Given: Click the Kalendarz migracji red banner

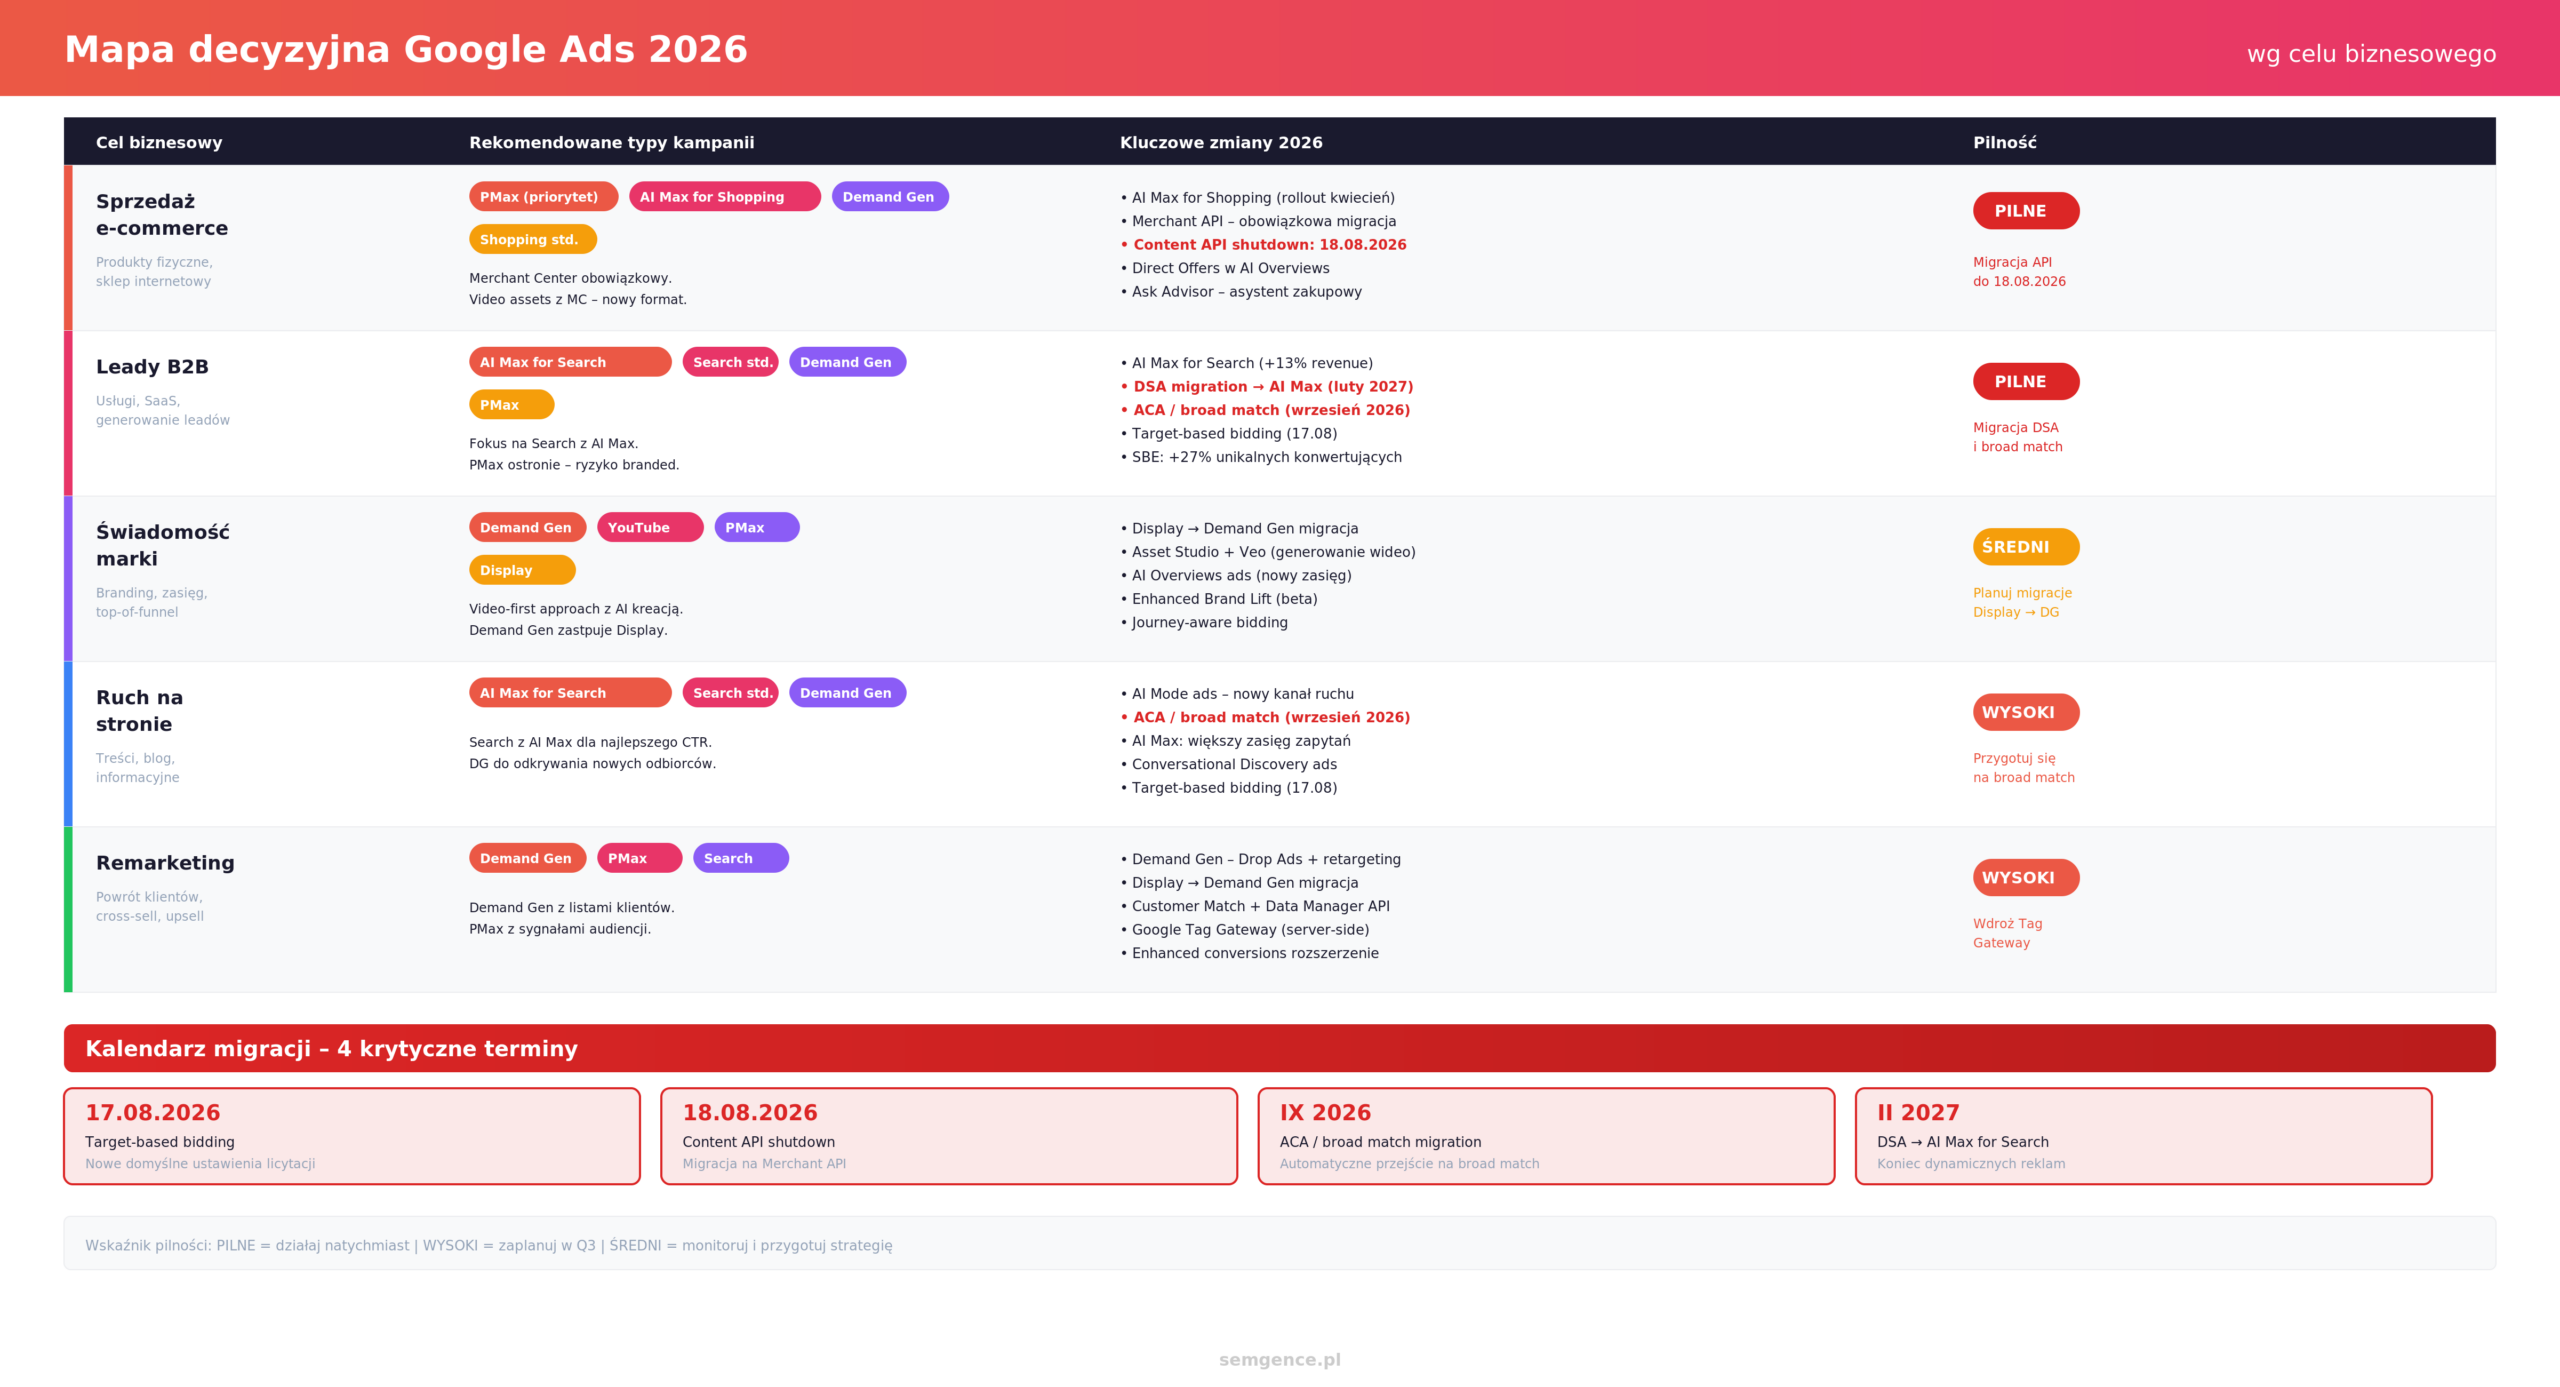Looking at the screenshot, I should pos(1280,1049).
